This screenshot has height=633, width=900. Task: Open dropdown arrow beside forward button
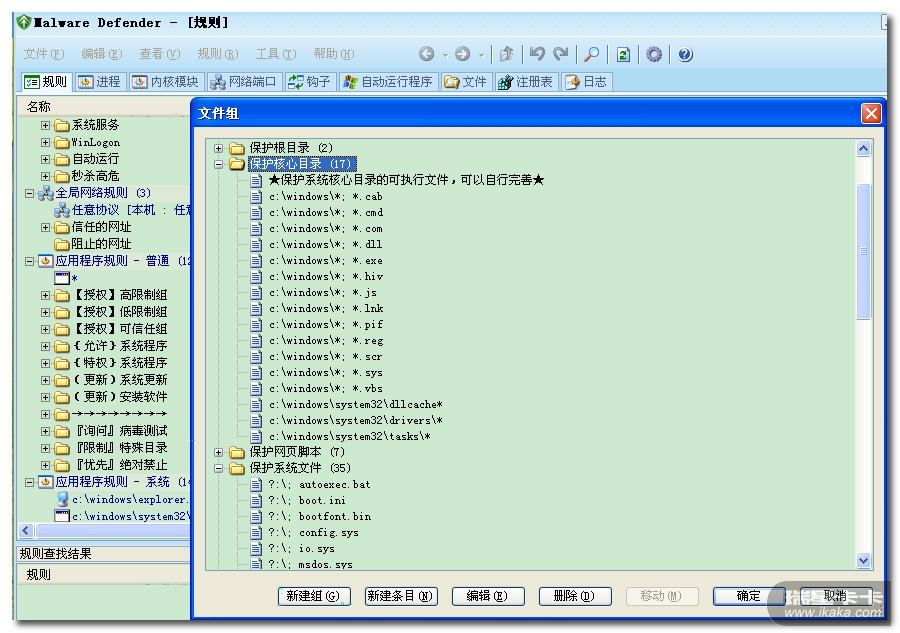[482, 56]
